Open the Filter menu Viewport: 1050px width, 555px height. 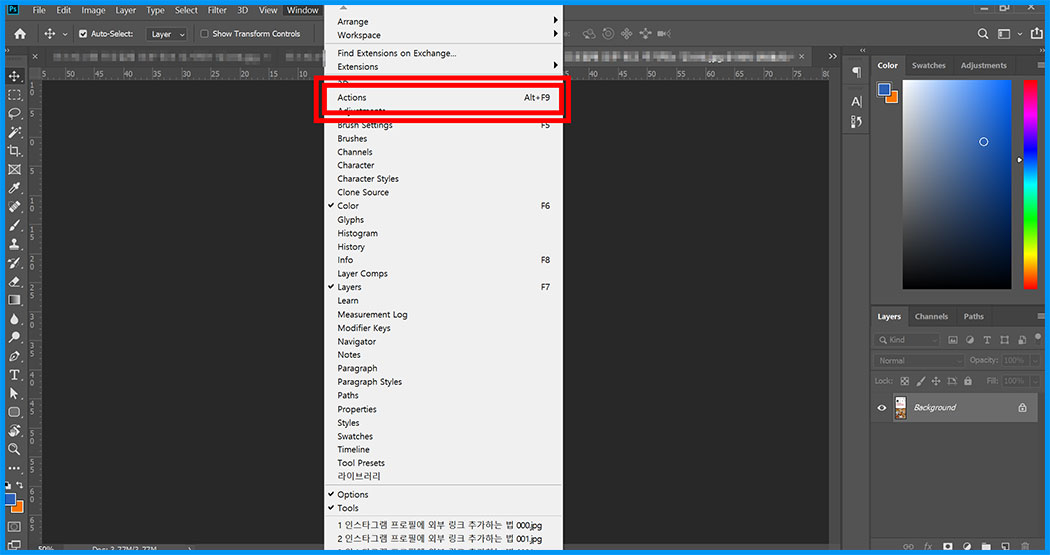point(217,10)
